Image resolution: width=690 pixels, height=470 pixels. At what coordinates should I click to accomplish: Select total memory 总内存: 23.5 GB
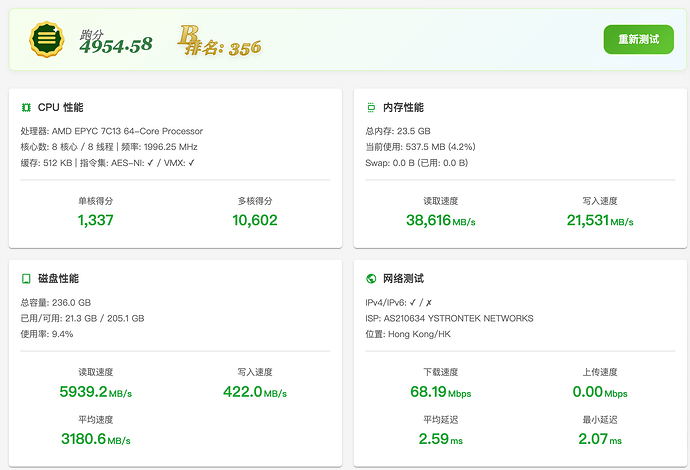coord(398,131)
